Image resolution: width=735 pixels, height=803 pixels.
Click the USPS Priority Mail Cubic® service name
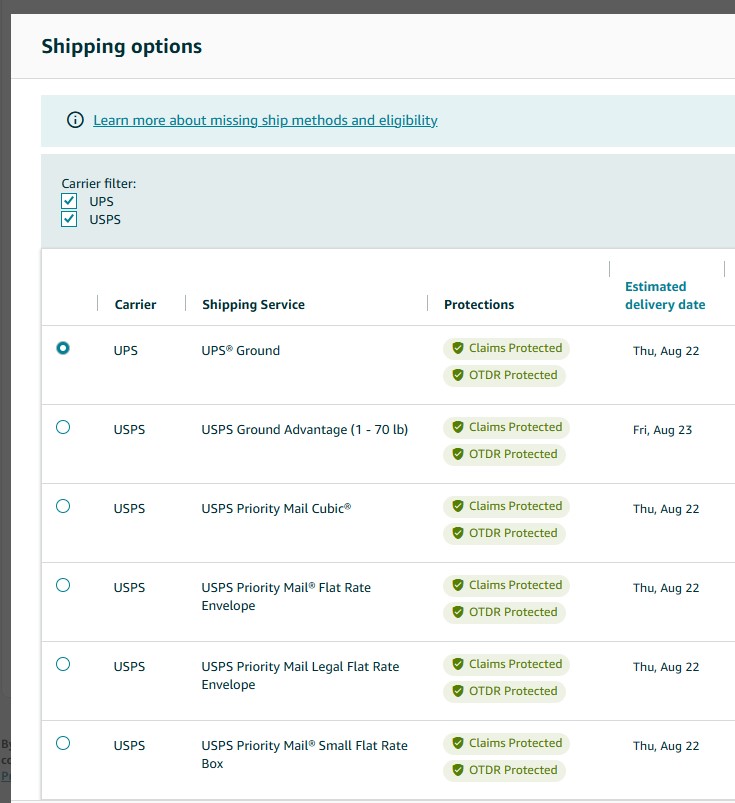click(276, 509)
